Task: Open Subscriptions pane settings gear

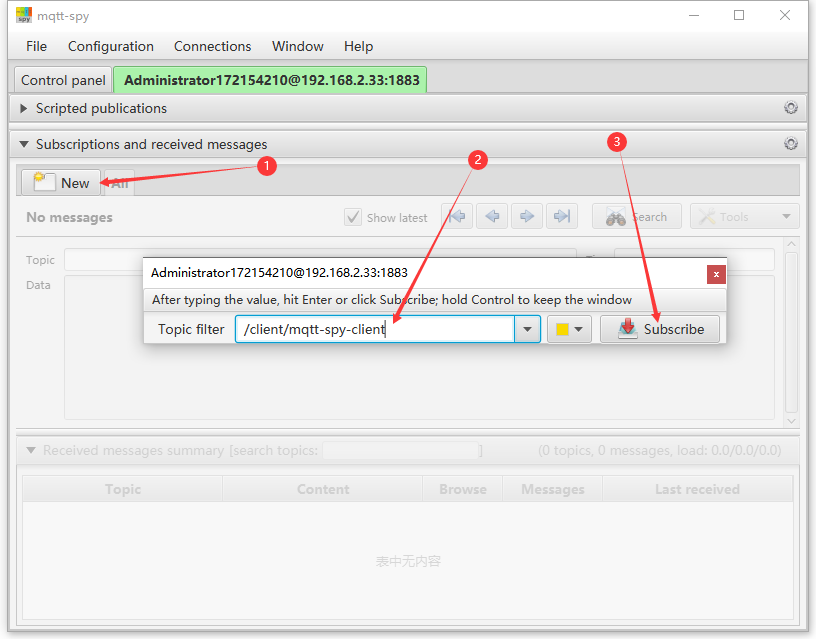Action: 790,144
